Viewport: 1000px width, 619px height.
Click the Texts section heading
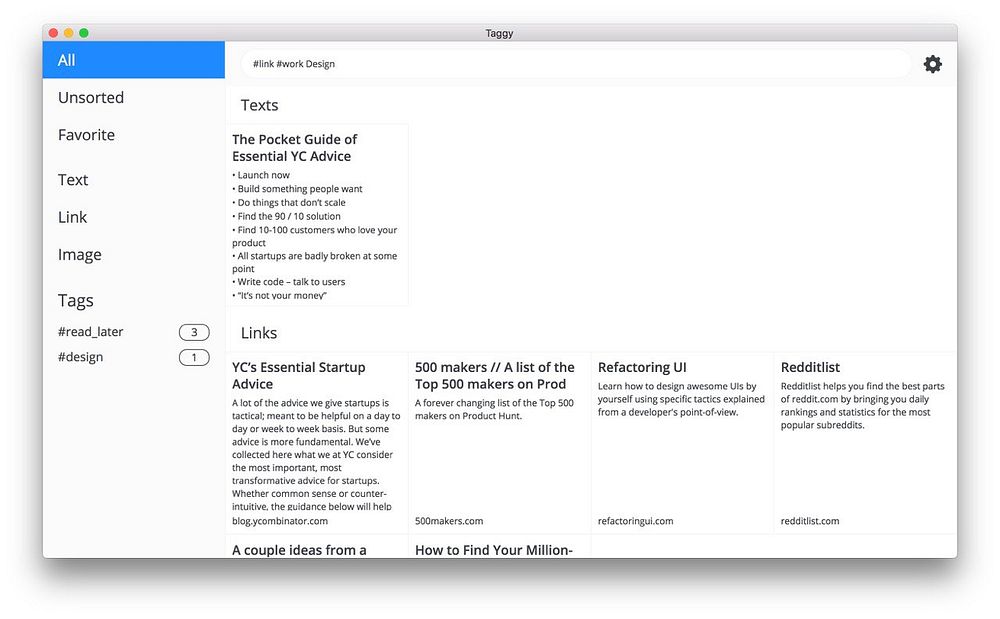tap(260, 105)
